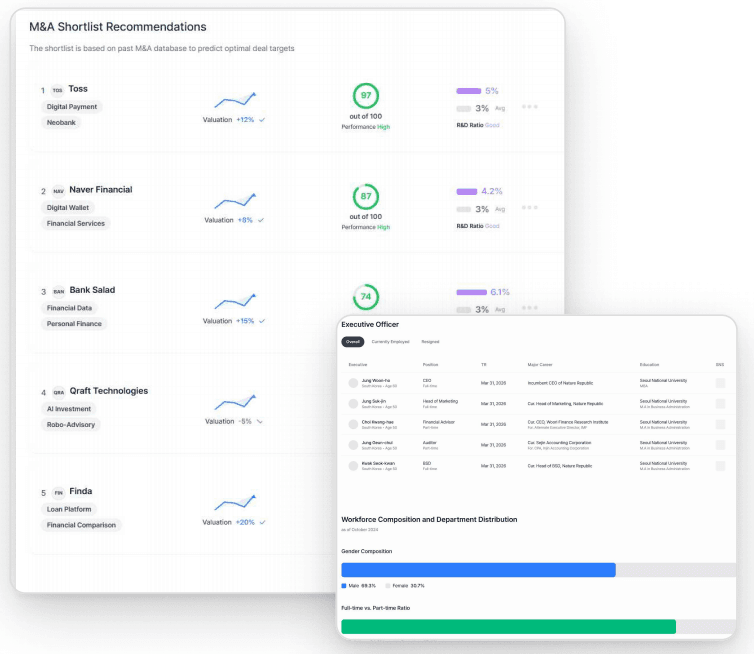Click the Neobank tag under Toss
The width and height of the screenshot is (754, 654).
[x=61, y=123]
